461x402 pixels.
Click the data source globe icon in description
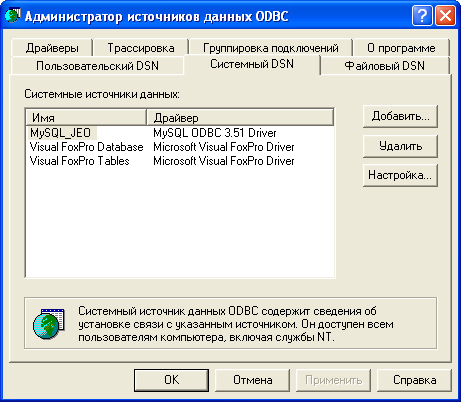point(49,324)
